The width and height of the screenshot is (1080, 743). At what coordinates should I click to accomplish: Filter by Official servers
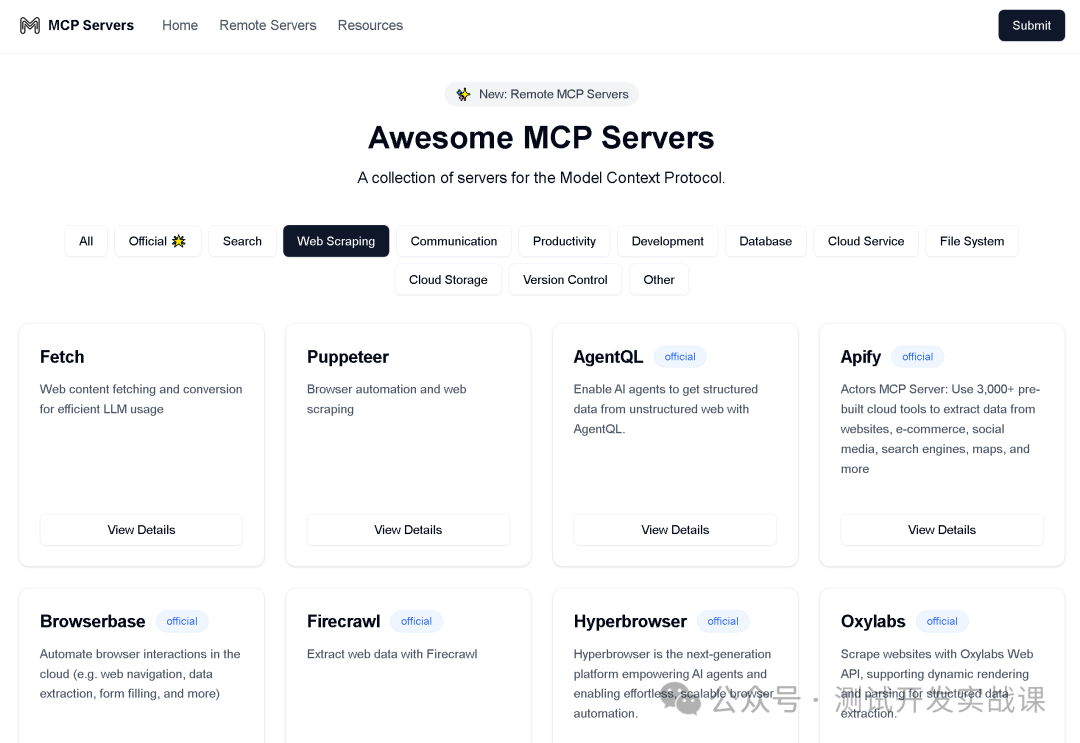click(158, 241)
